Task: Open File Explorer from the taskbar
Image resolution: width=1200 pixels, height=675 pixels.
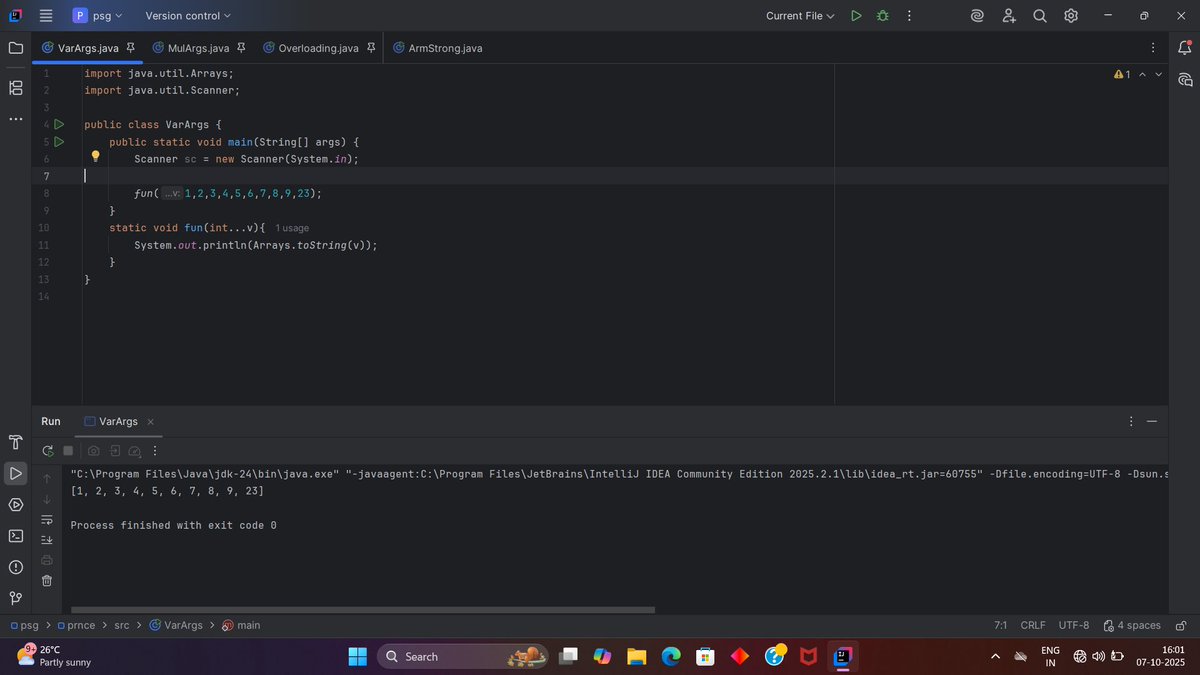Action: pos(636,656)
